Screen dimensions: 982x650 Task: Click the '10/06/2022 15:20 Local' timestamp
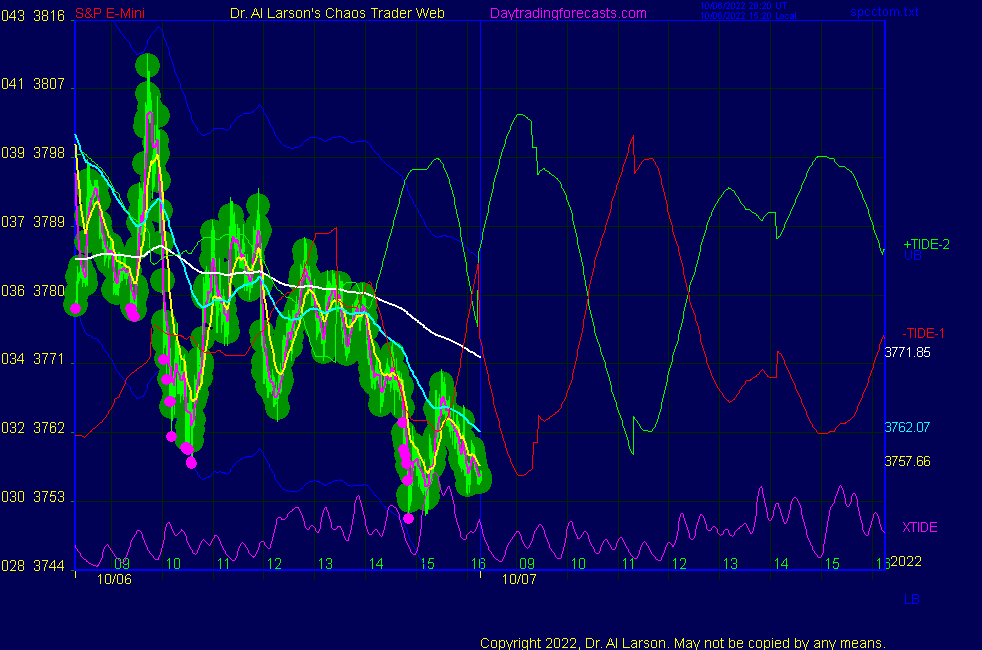click(748, 16)
